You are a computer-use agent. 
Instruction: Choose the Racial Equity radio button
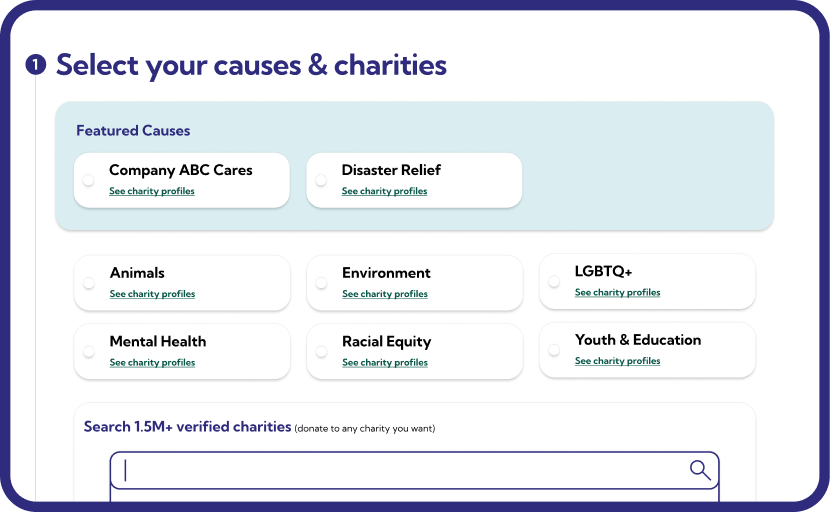coord(321,351)
